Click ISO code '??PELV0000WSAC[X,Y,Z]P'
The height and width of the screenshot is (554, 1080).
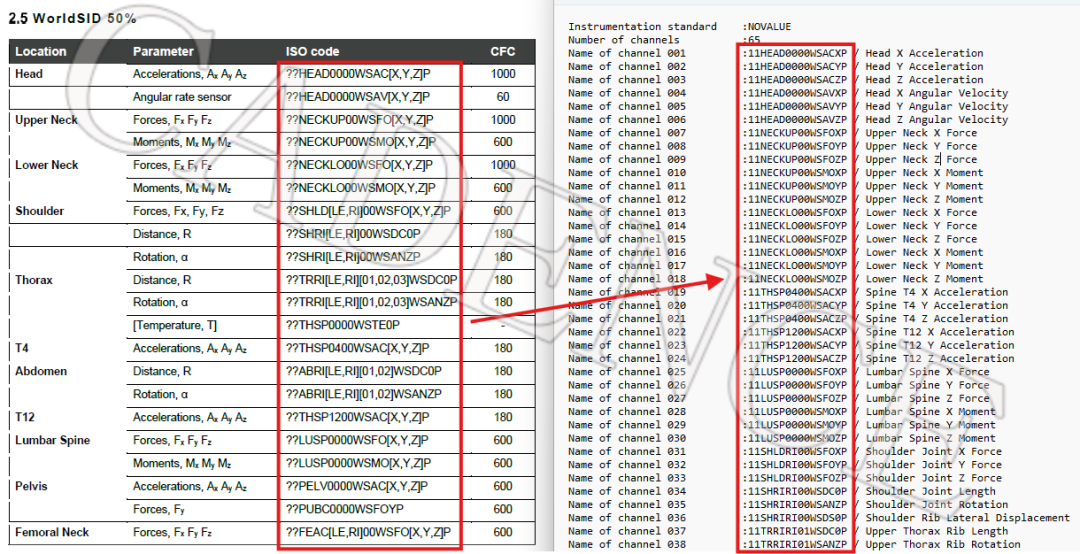tap(357, 486)
